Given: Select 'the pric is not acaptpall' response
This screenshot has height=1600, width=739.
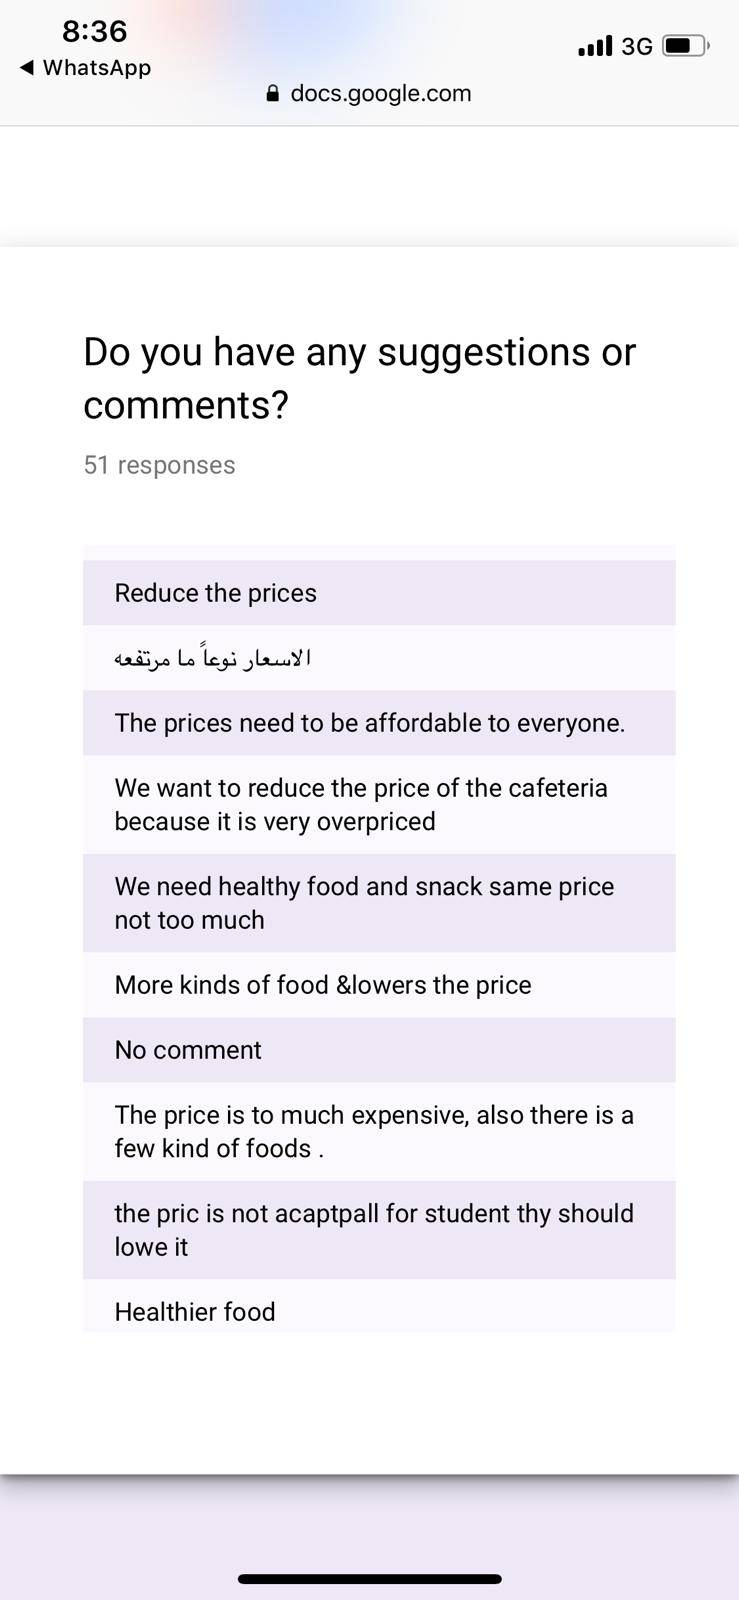Looking at the screenshot, I should (x=379, y=1230).
